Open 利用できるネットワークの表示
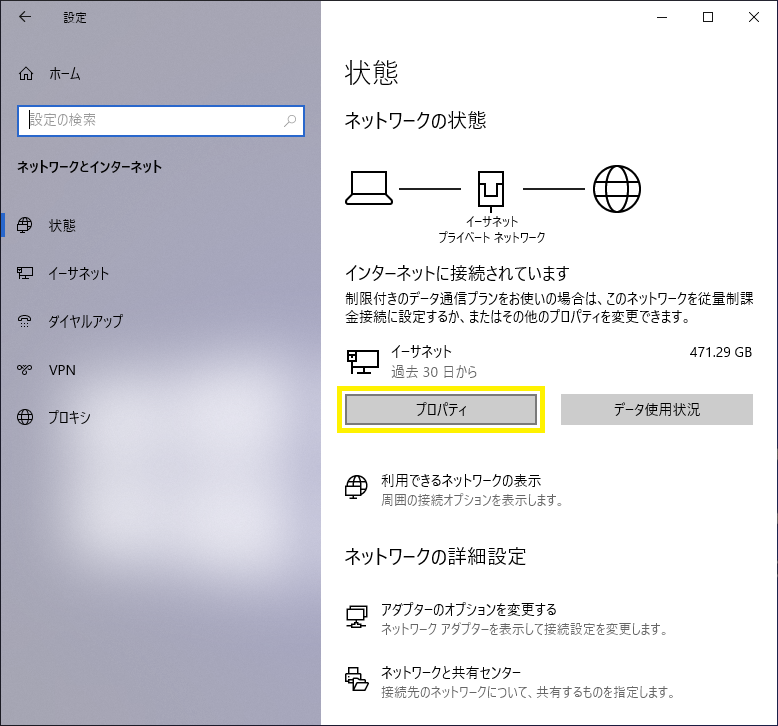The height and width of the screenshot is (726, 778). click(461, 480)
